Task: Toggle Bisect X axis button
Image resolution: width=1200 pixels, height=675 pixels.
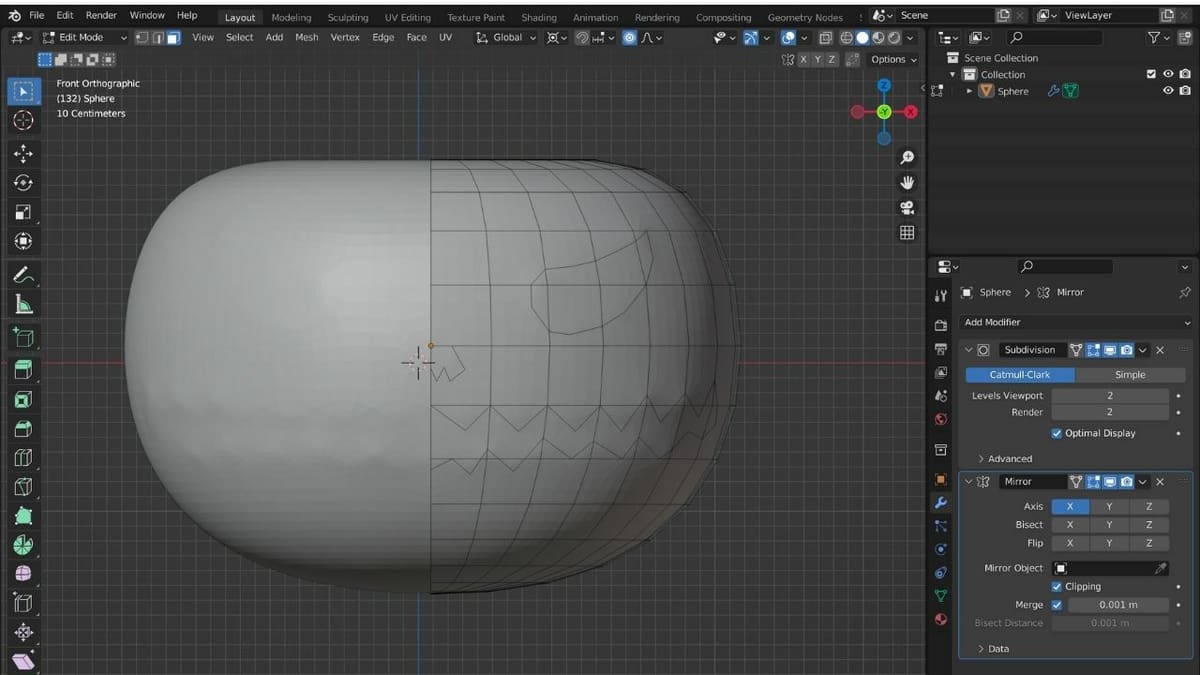Action: click(1069, 525)
